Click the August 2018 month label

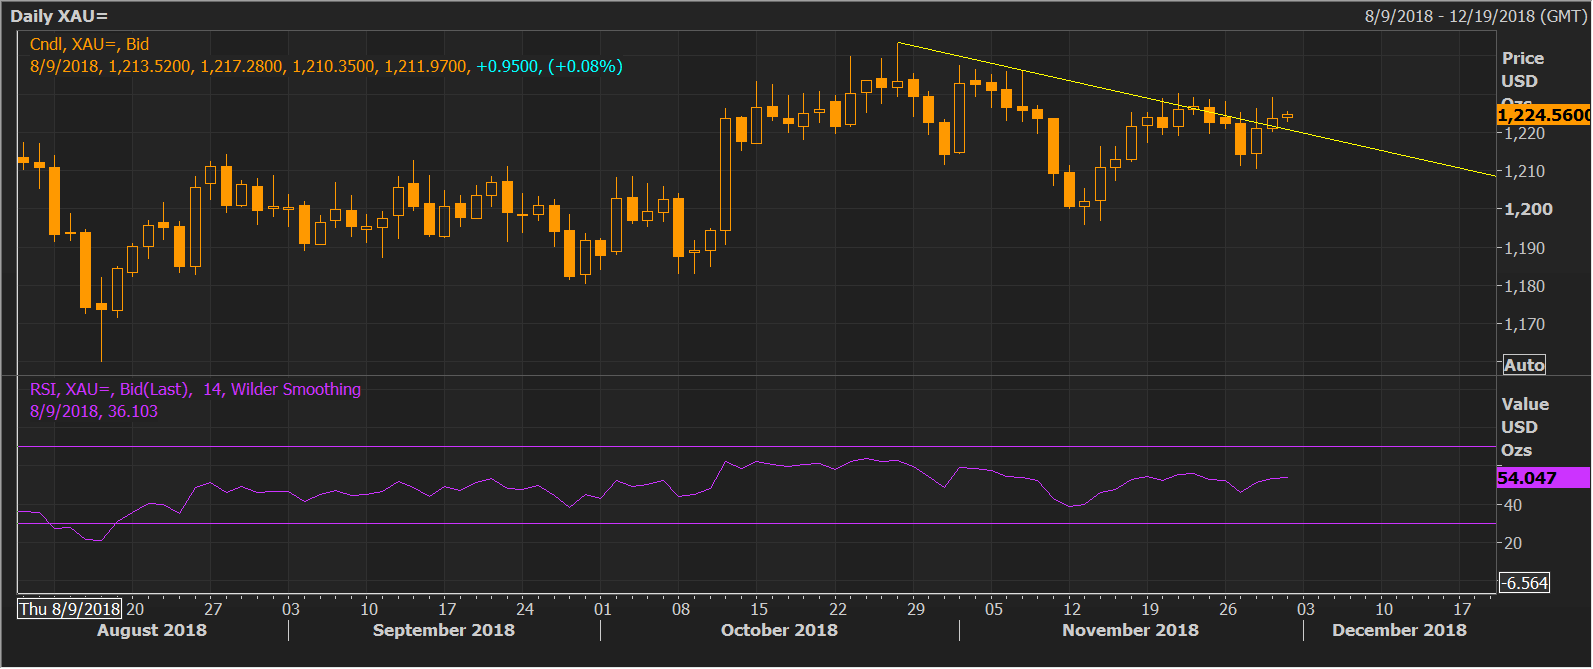pyautogui.click(x=152, y=630)
